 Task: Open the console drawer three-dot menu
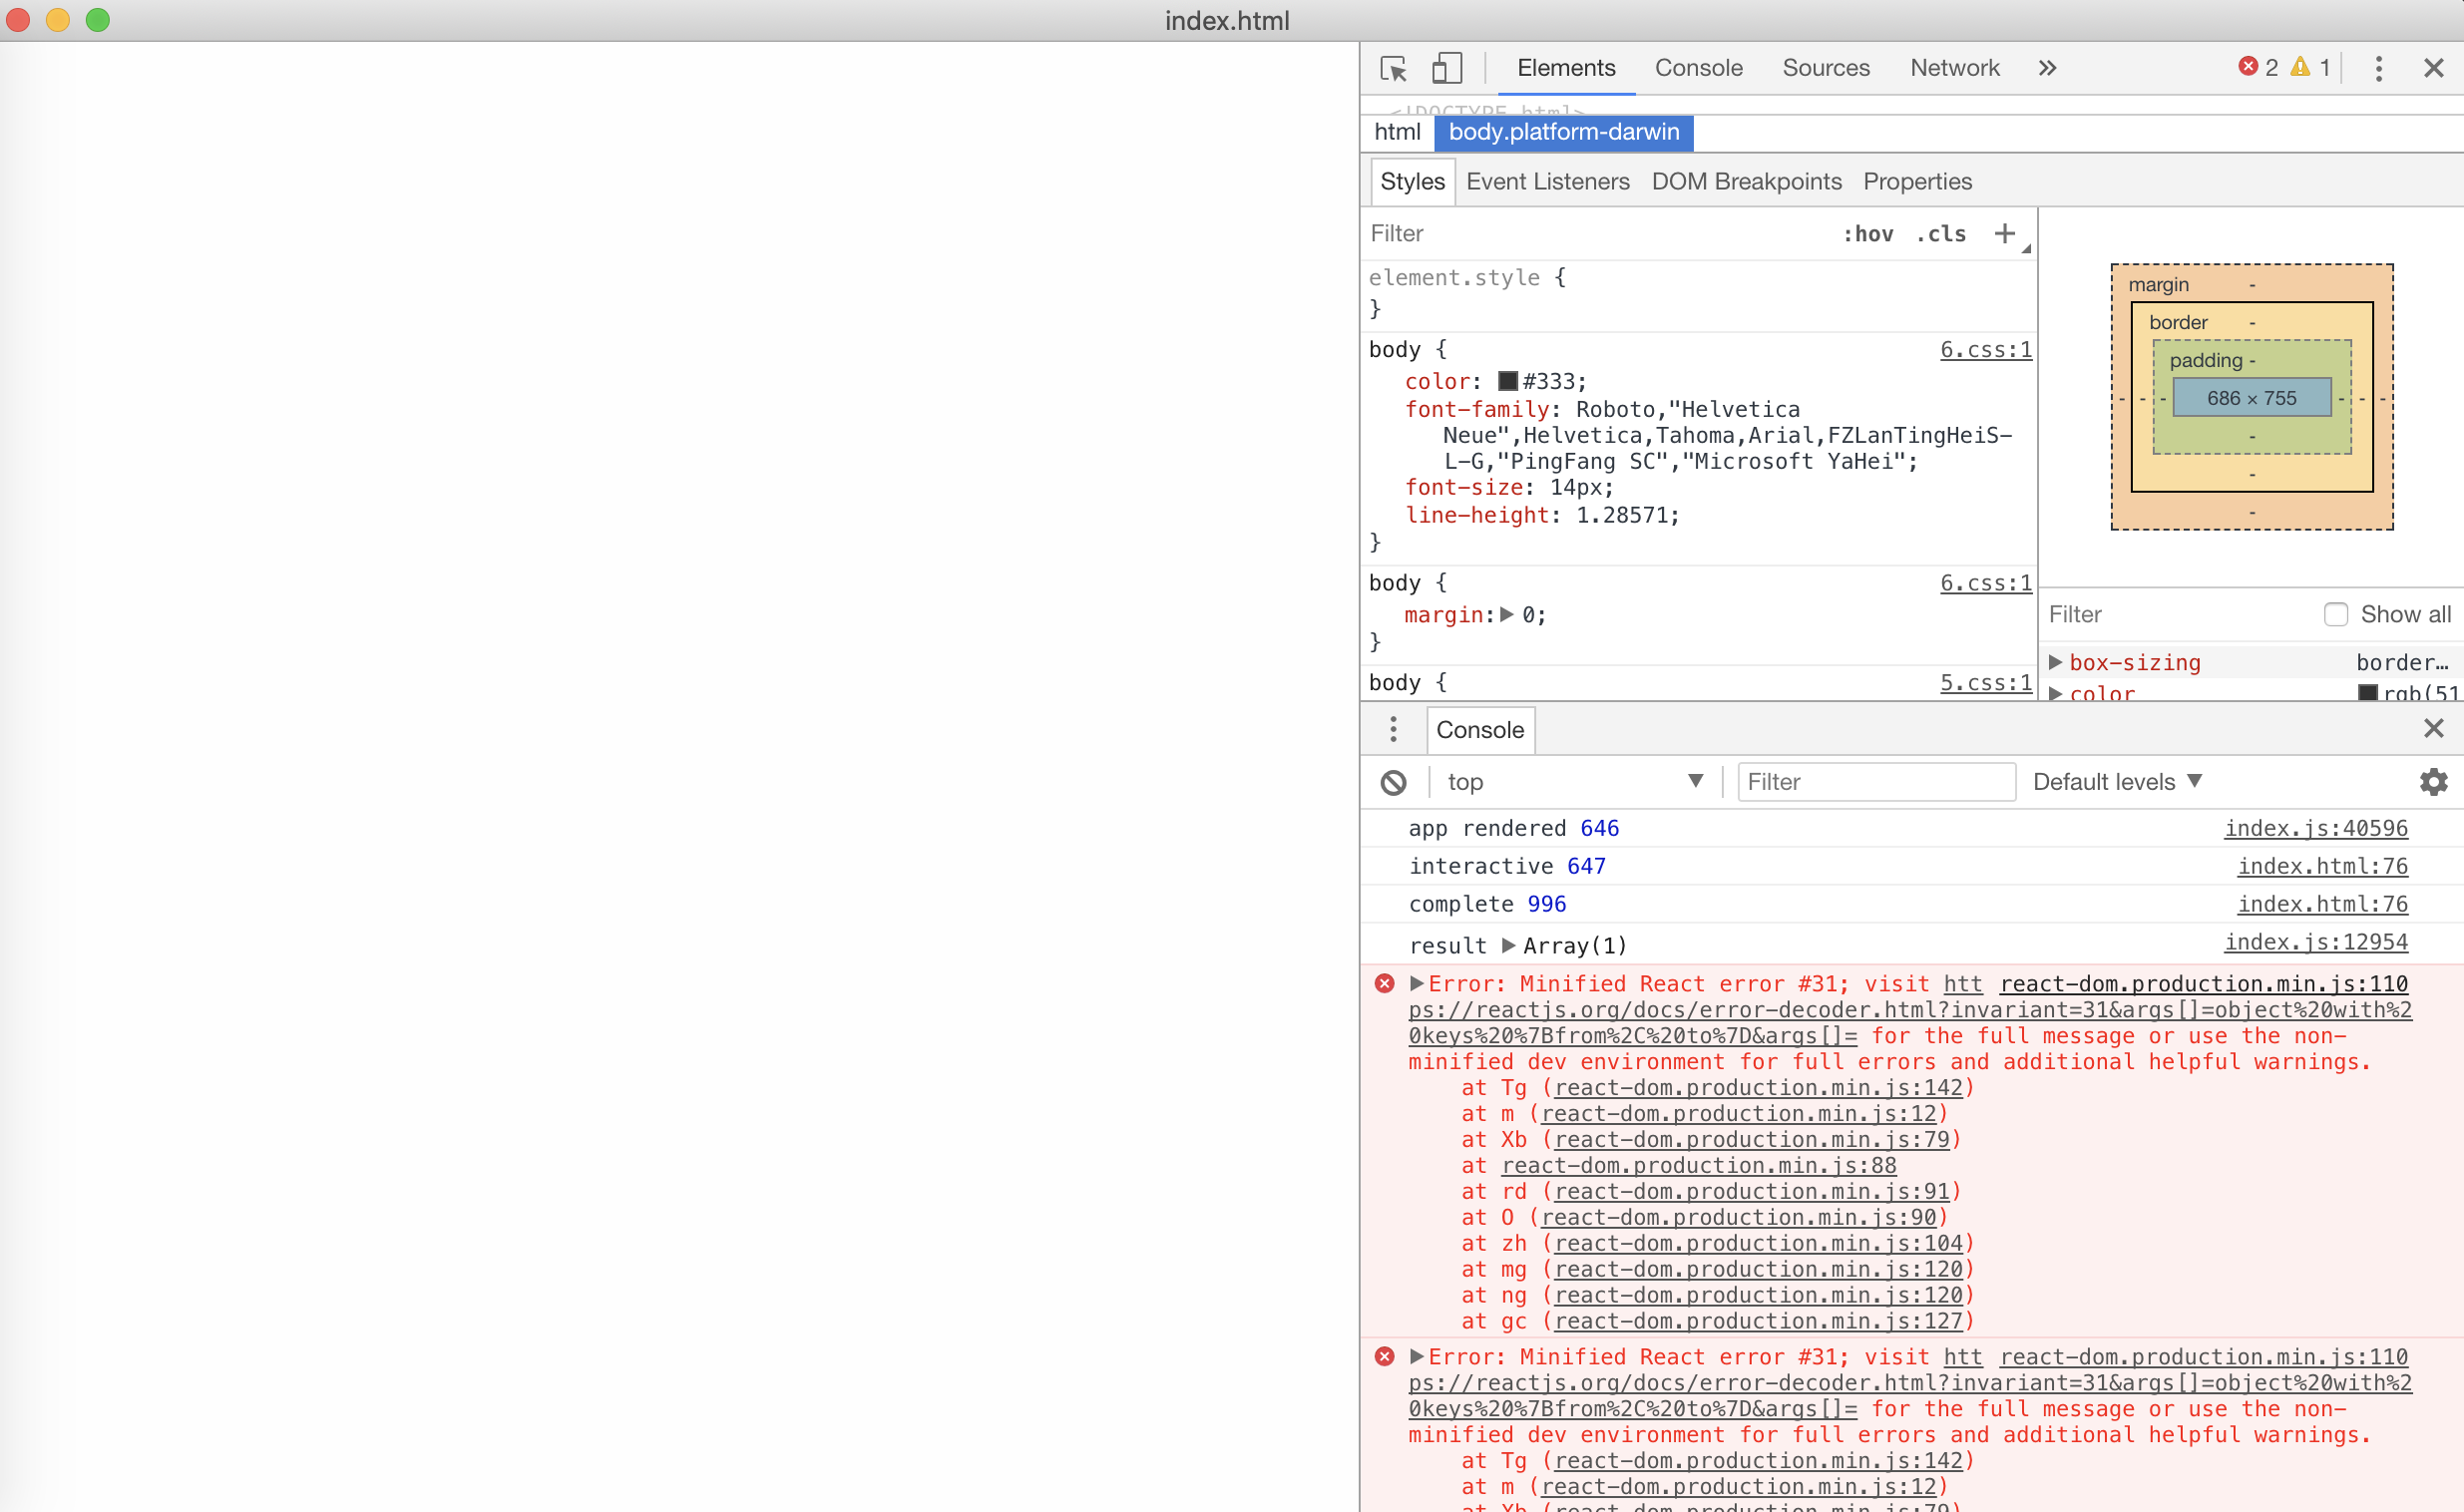[1392, 730]
